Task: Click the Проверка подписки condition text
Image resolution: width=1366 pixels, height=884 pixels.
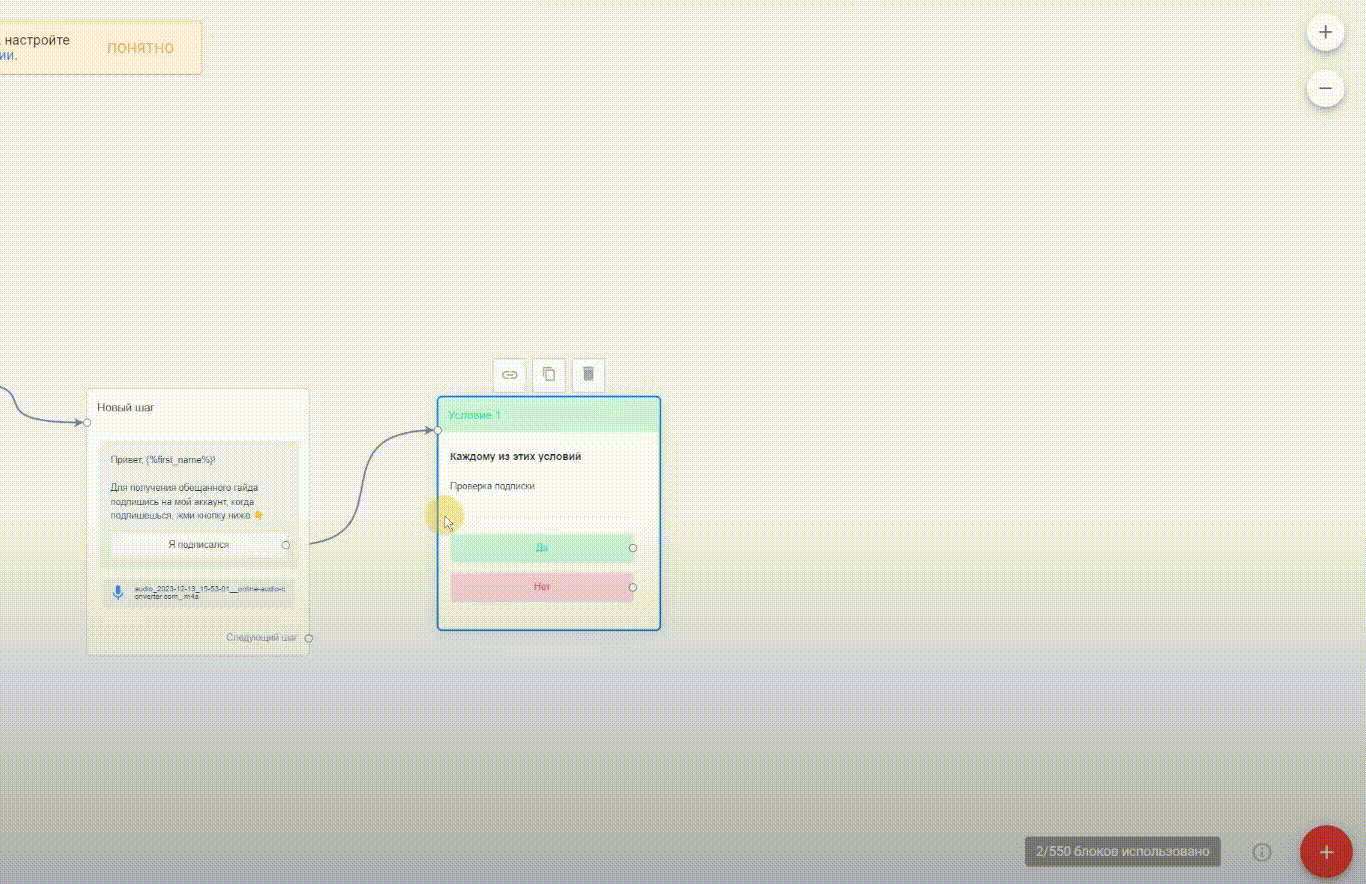Action: tap(492, 486)
